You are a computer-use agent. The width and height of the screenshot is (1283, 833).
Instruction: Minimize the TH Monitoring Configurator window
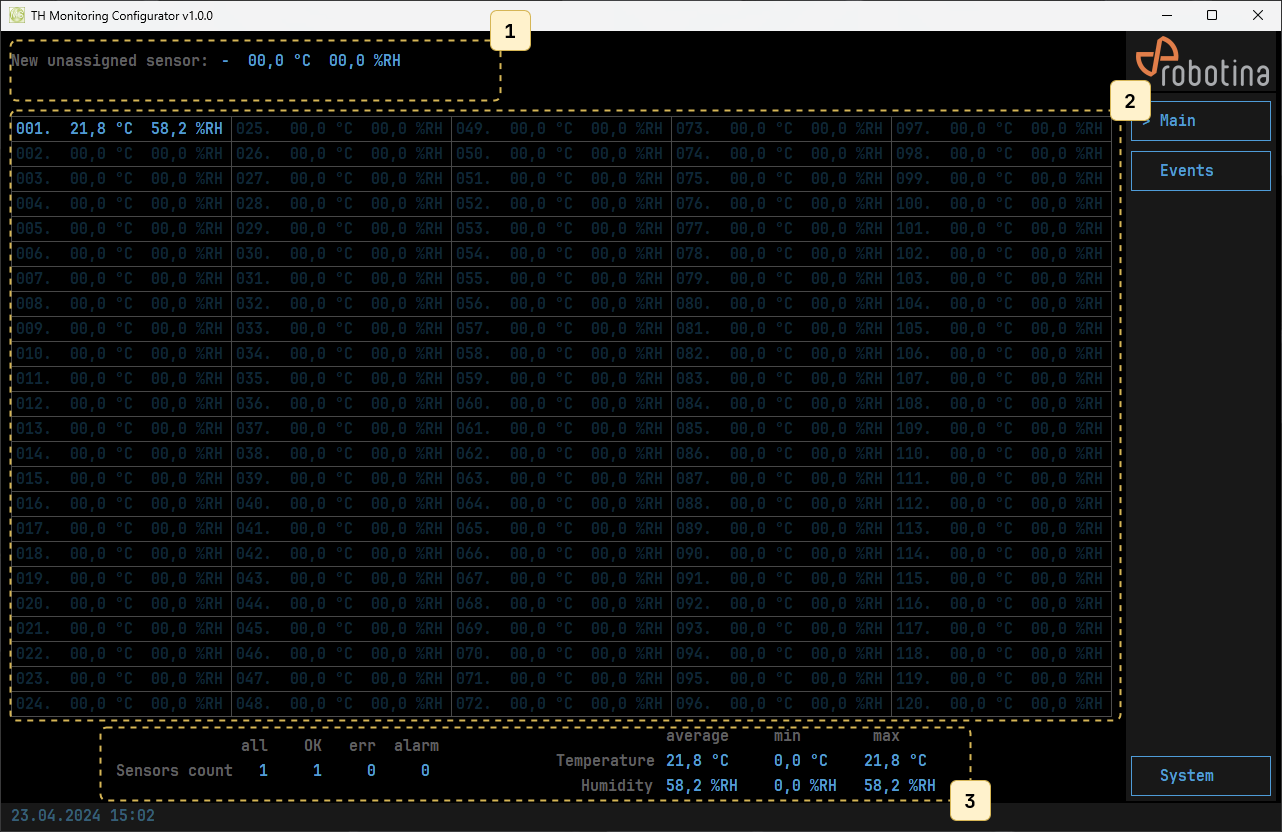pyautogui.click(x=1166, y=16)
